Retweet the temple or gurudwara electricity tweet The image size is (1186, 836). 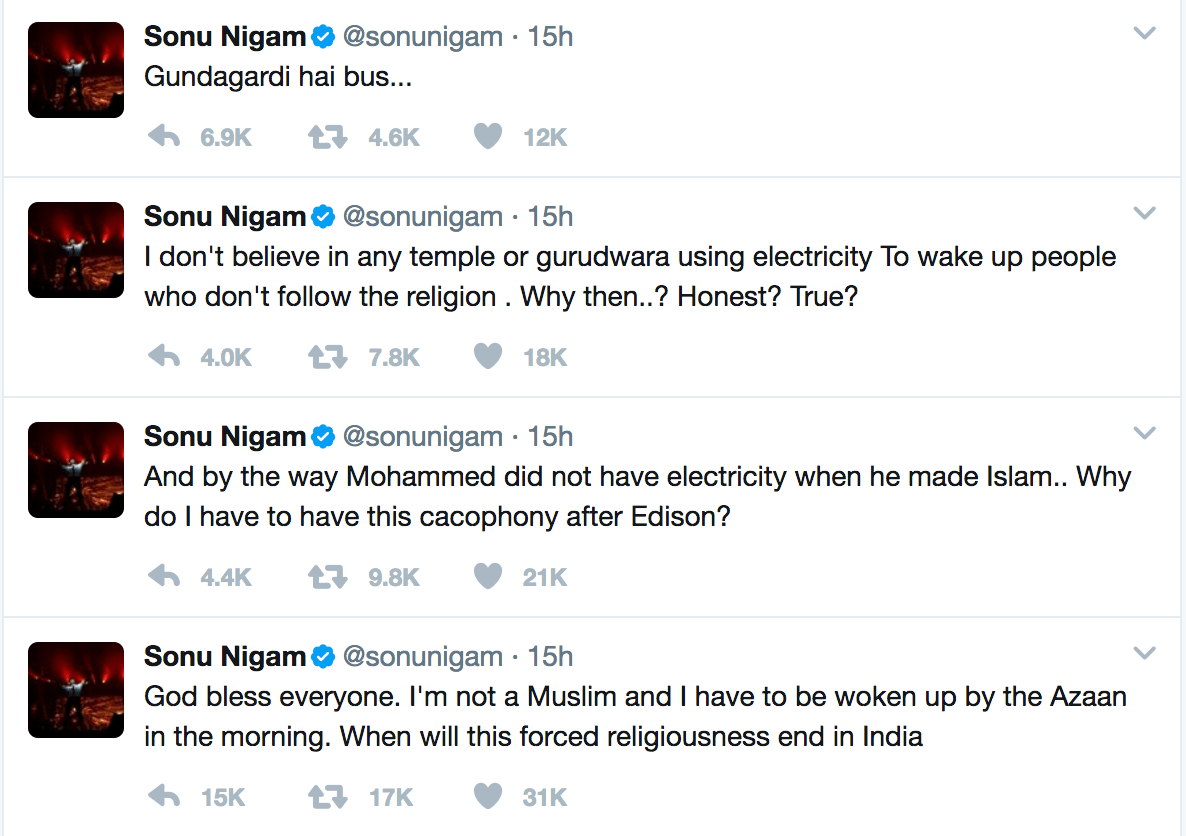tap(328, 356)
